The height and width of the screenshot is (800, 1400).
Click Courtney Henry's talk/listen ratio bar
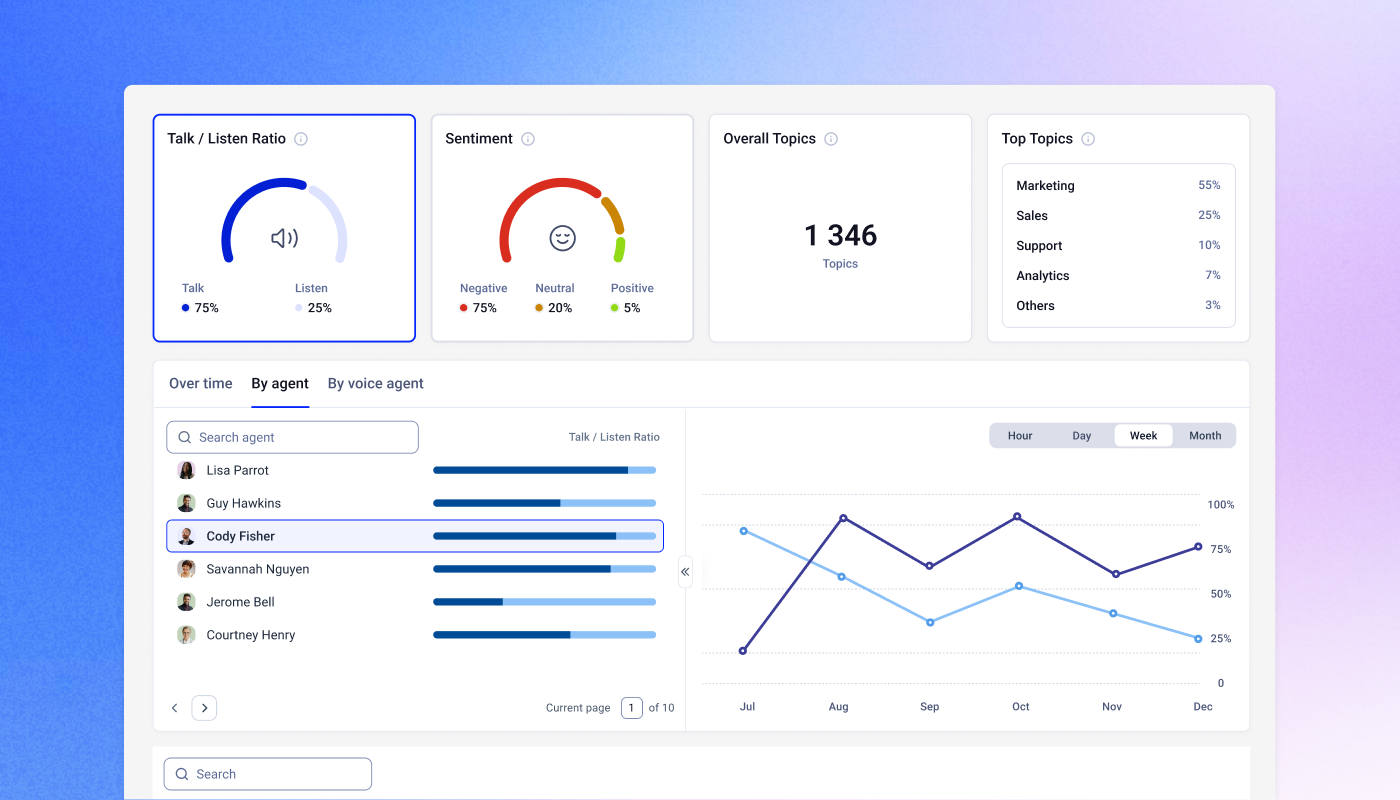point(544,635)
